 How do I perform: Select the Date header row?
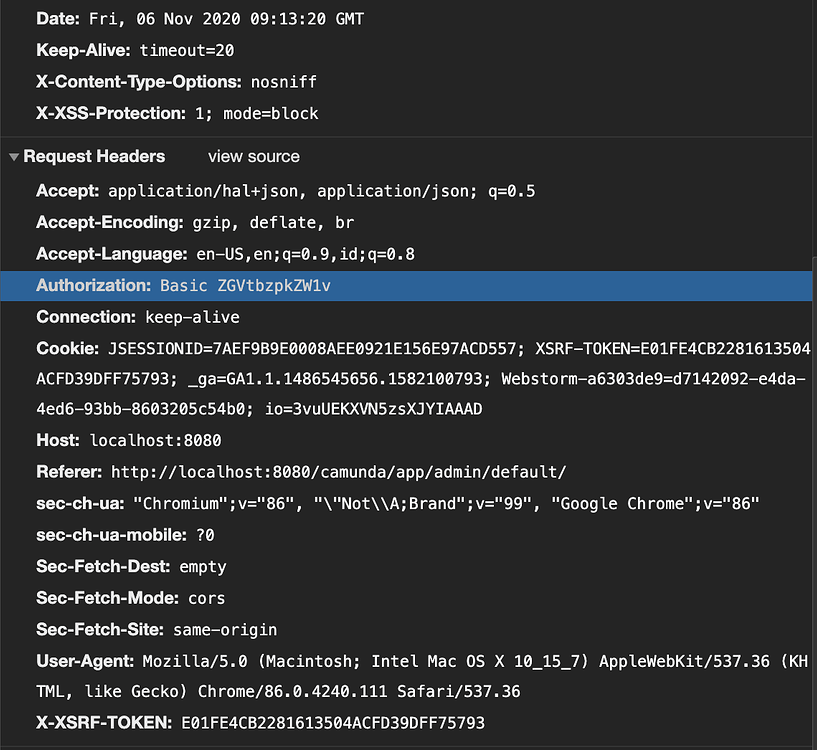(x=200, y=17)
